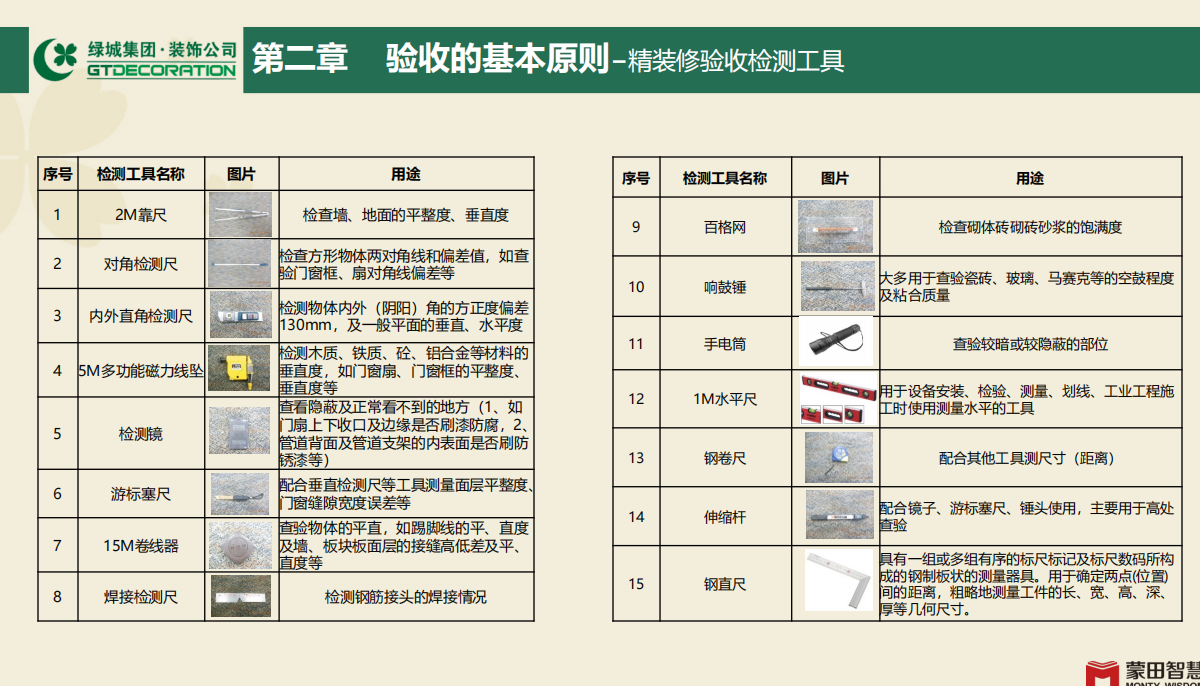Click the 15M卷线器 tool photo
1200x686 pixels.
240,545
